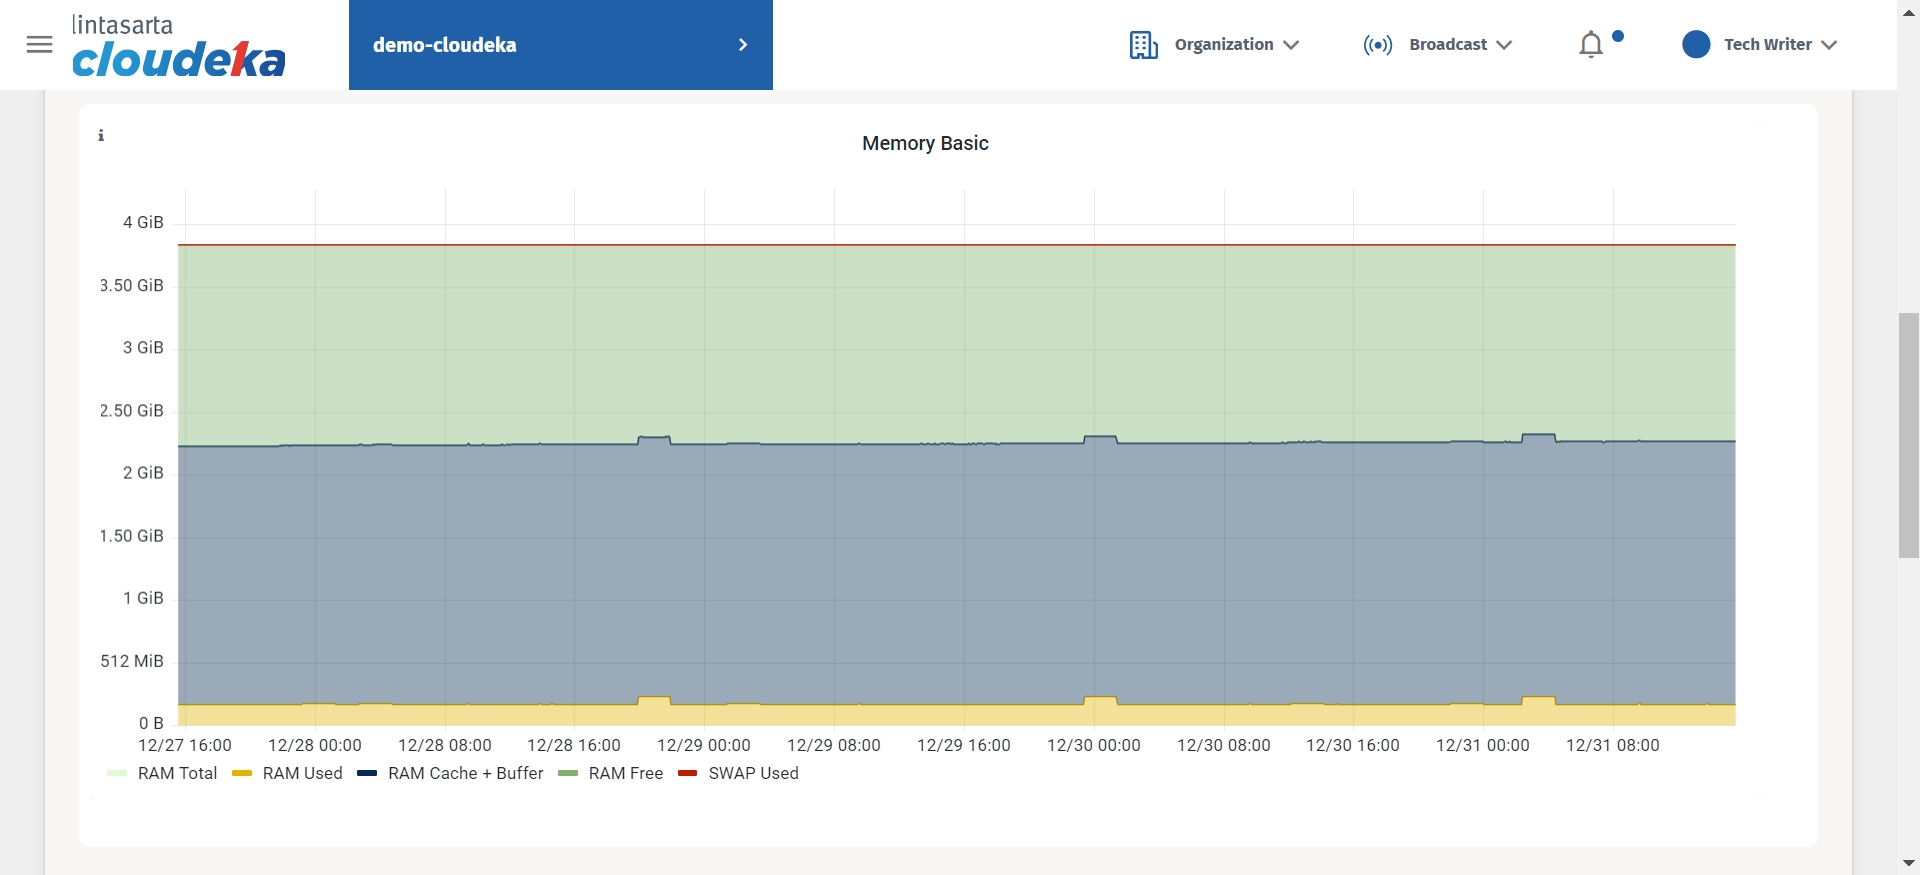Screen dimensions: 1920x875
Task: Select the demo-cloudeka project tab
Action: (x=445, y=45)
